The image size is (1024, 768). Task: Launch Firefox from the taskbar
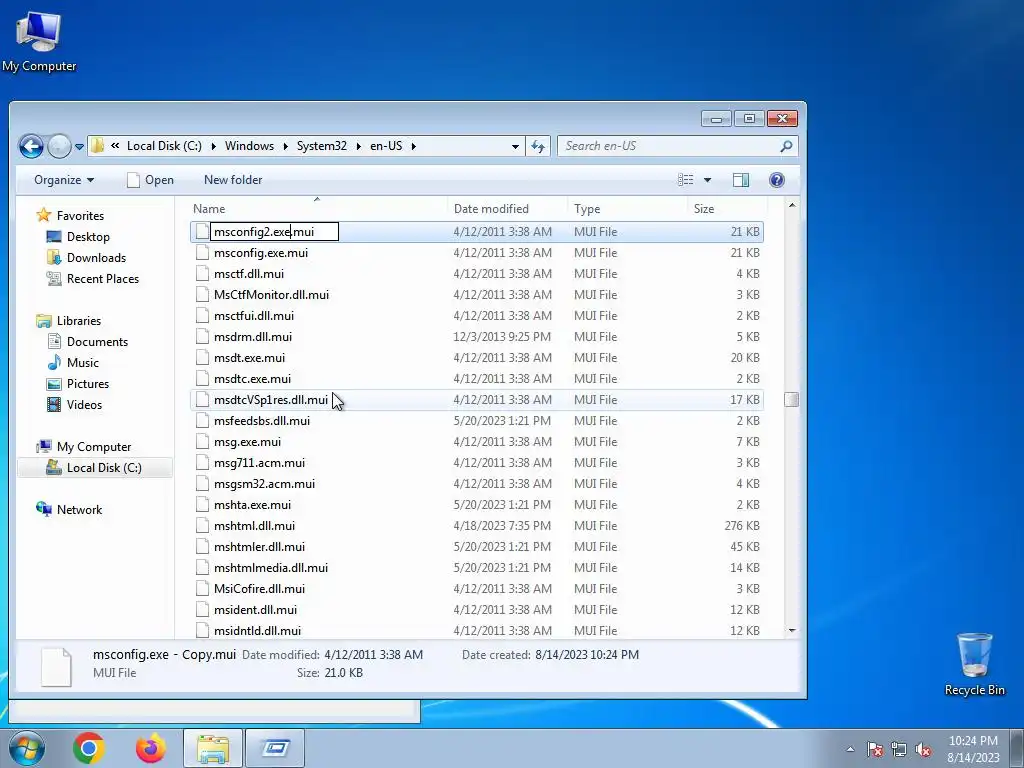click(x=151, y=748)
